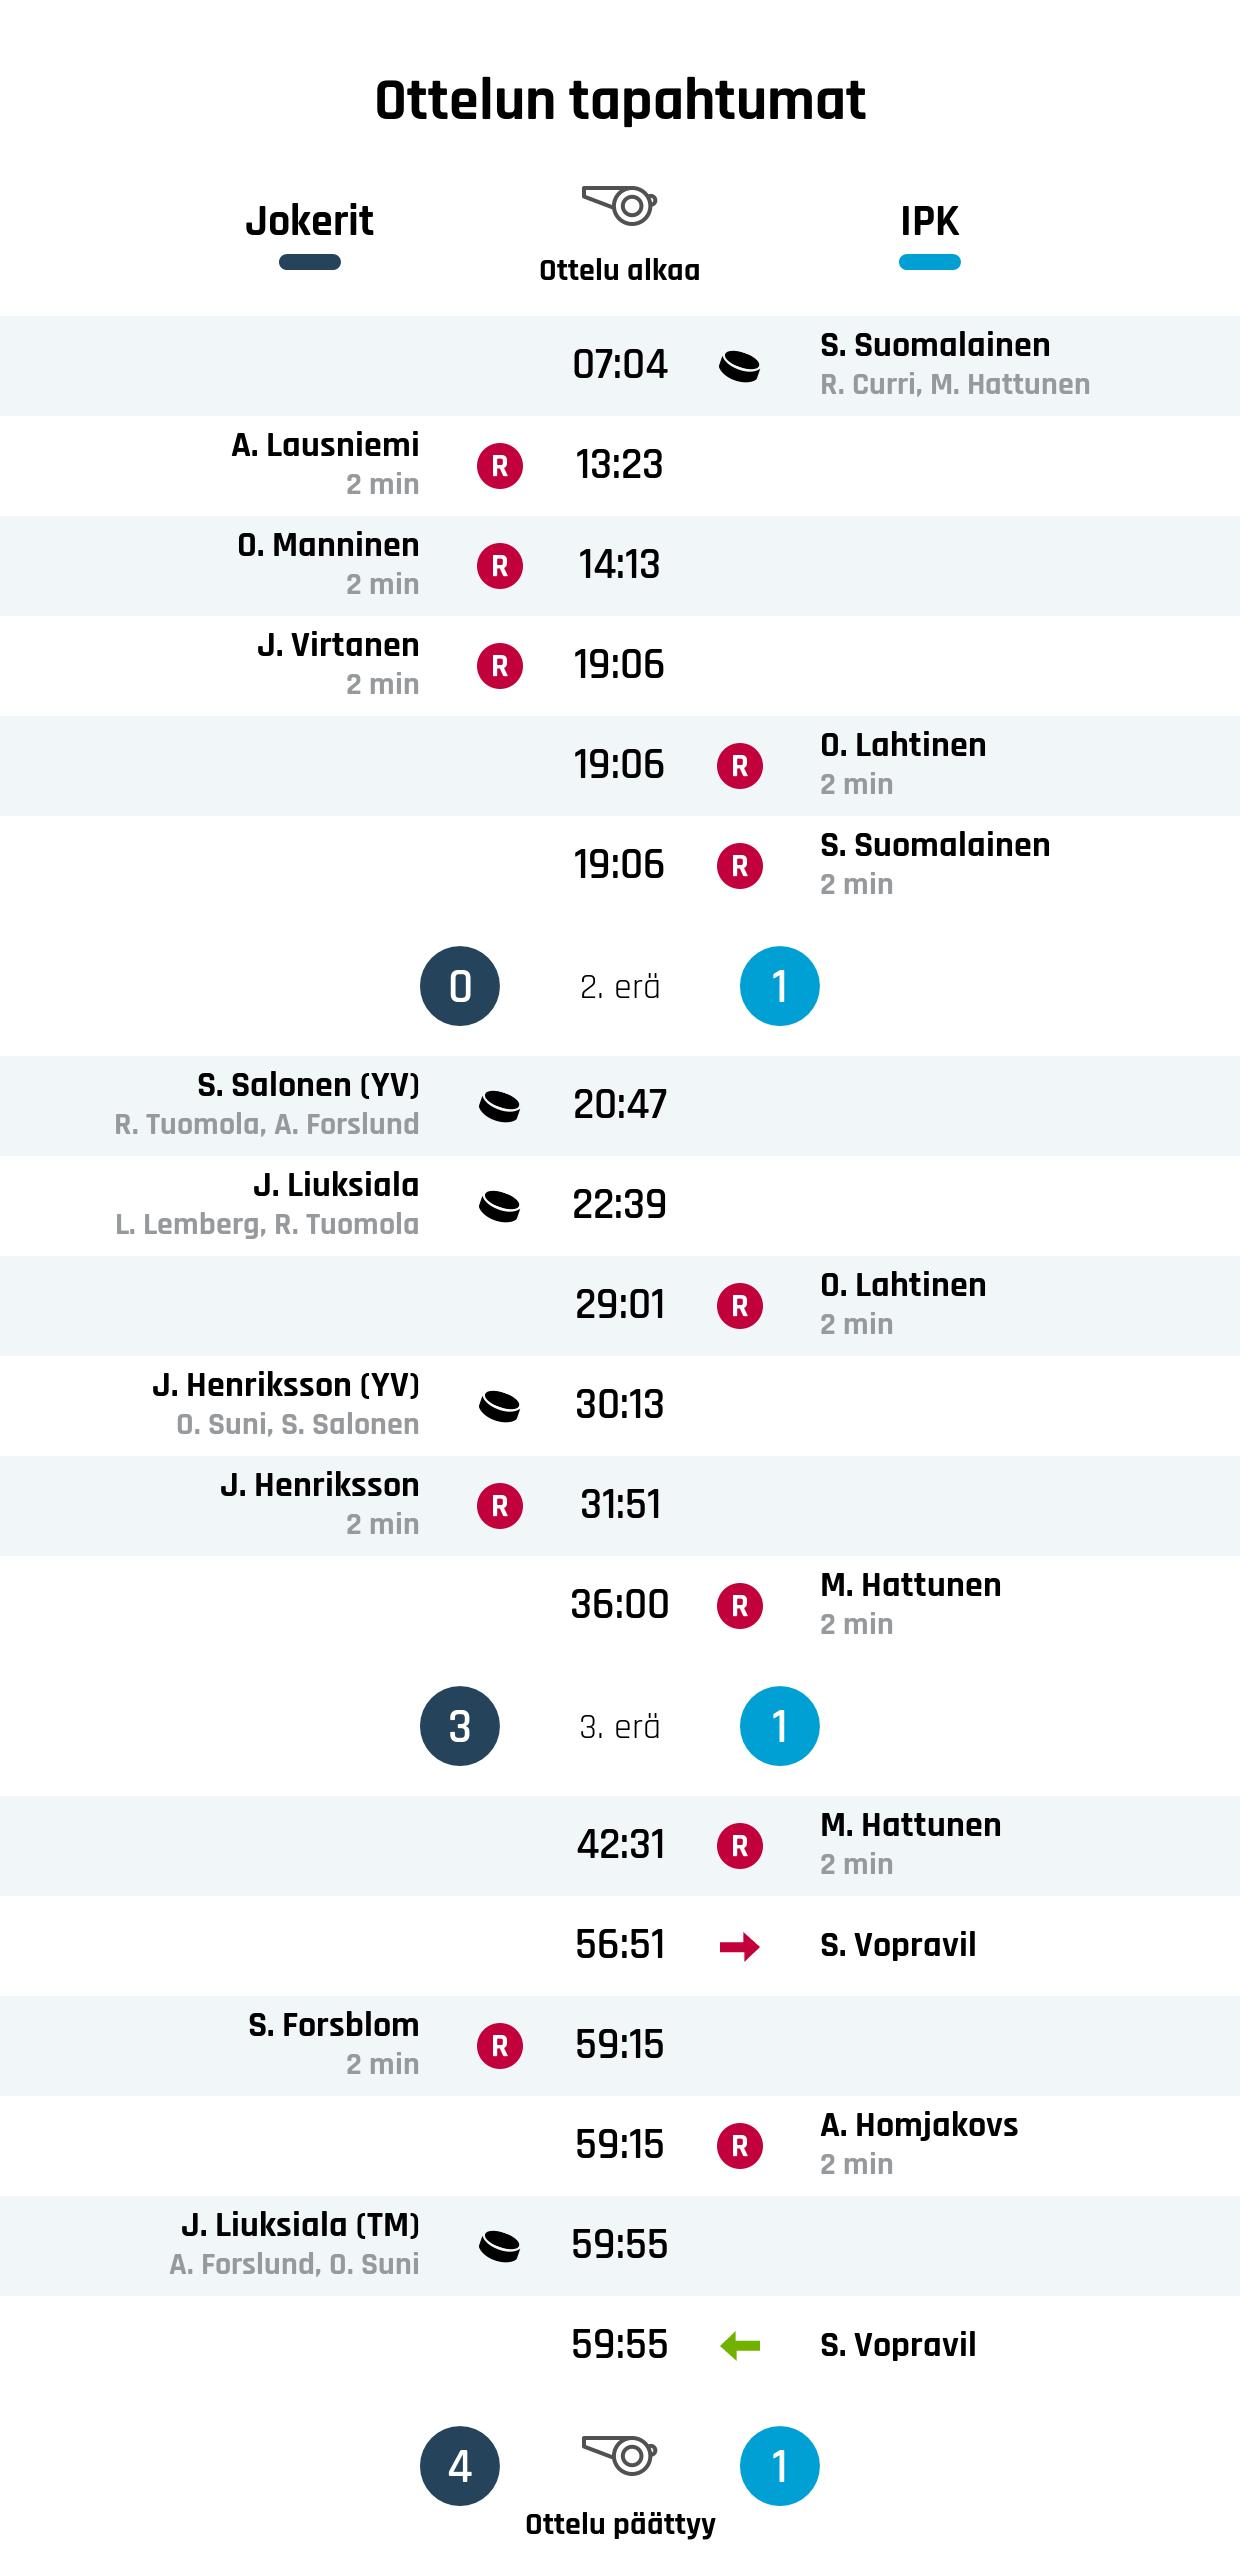The width and height of the screenshot is (1240, 2558).
Task: Click the dark Jokerit color bar
Action: click(x=310, y=263)
